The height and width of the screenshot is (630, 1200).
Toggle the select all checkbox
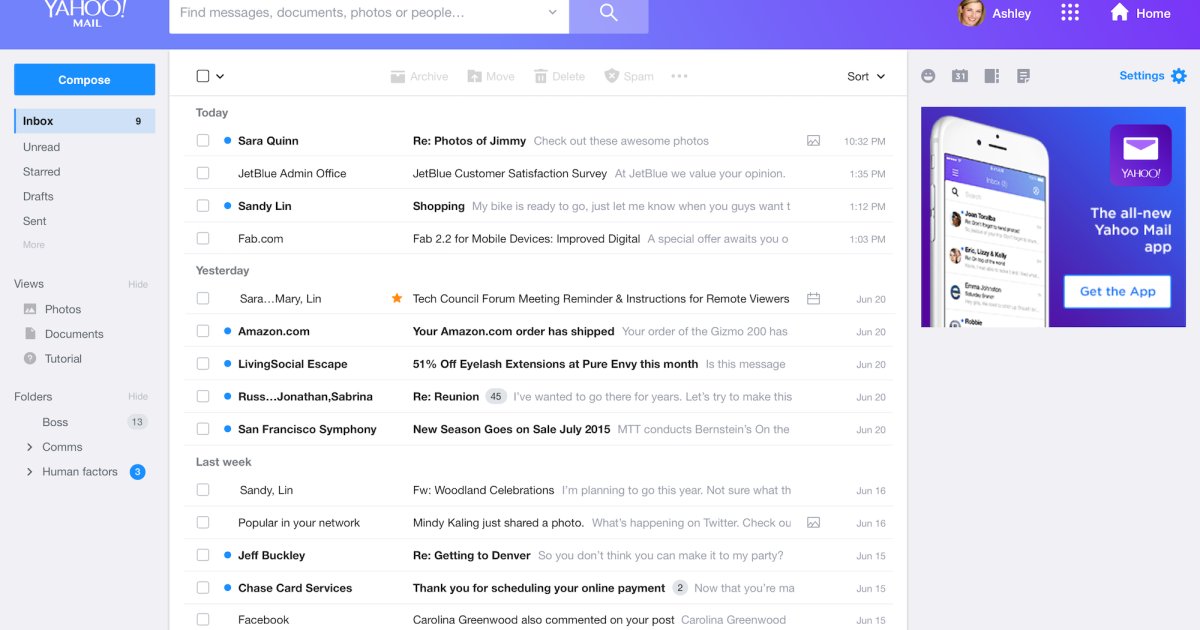click(x=203, y=76)
